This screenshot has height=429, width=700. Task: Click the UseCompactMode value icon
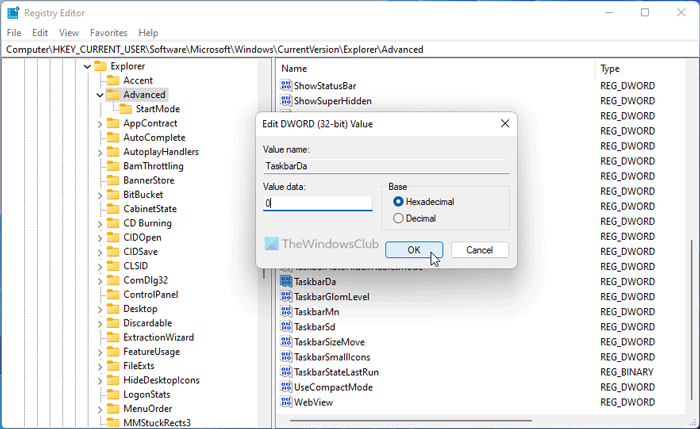(286, 387)
